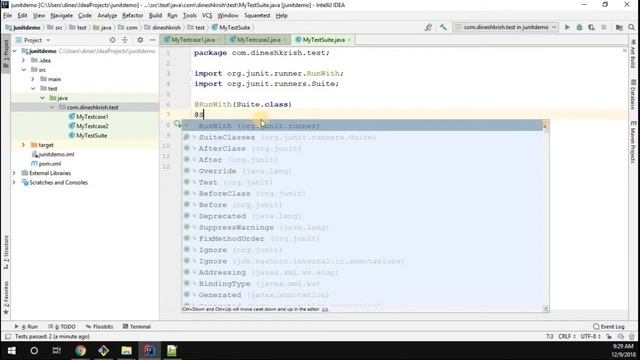Select RunWith completion suggestion
The width and height of the screenshot is (640, 360).
pyautogui.click(x=362, y=126)
